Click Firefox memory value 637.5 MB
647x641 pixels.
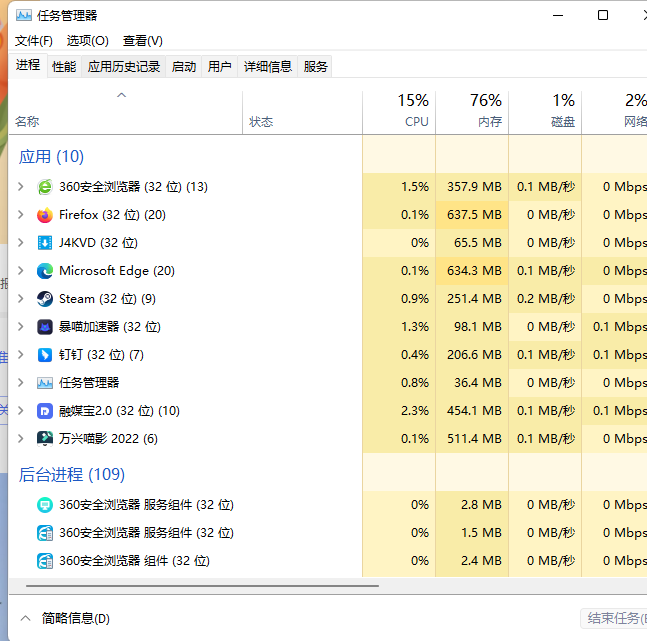(x=474, y=215)
